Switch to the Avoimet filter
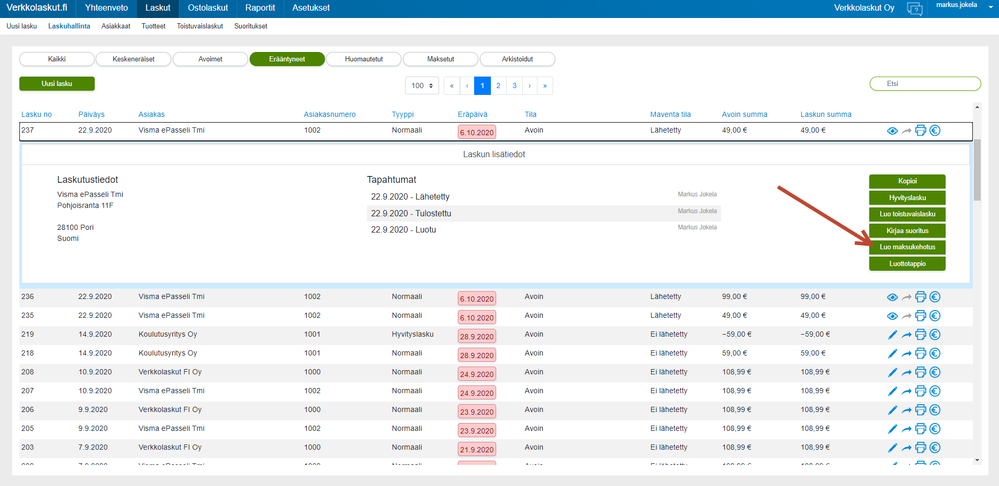The image size is (999, 486). pyautogui.click(x=210, y=59)
